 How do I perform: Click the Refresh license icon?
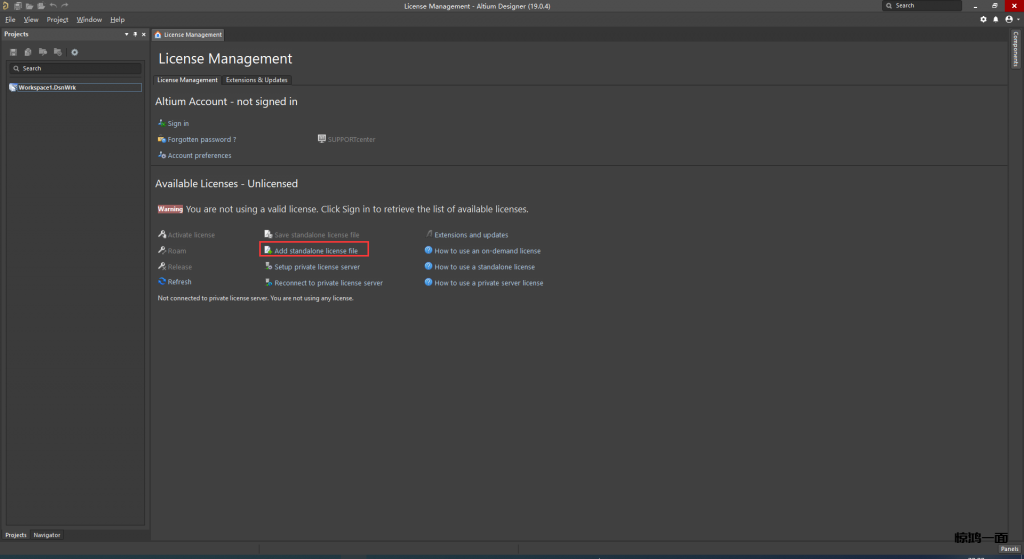(161, 282)
